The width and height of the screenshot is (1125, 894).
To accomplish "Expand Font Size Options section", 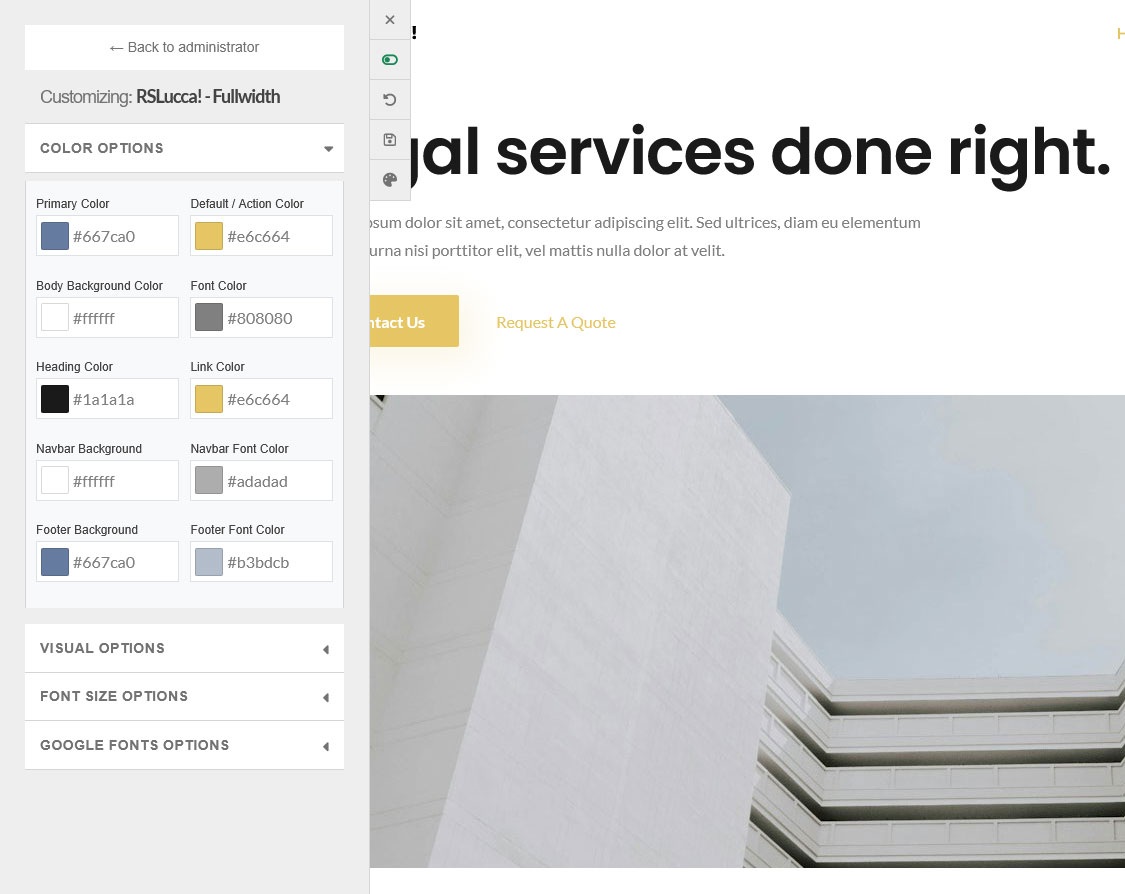I will click(x=184, y=697).
